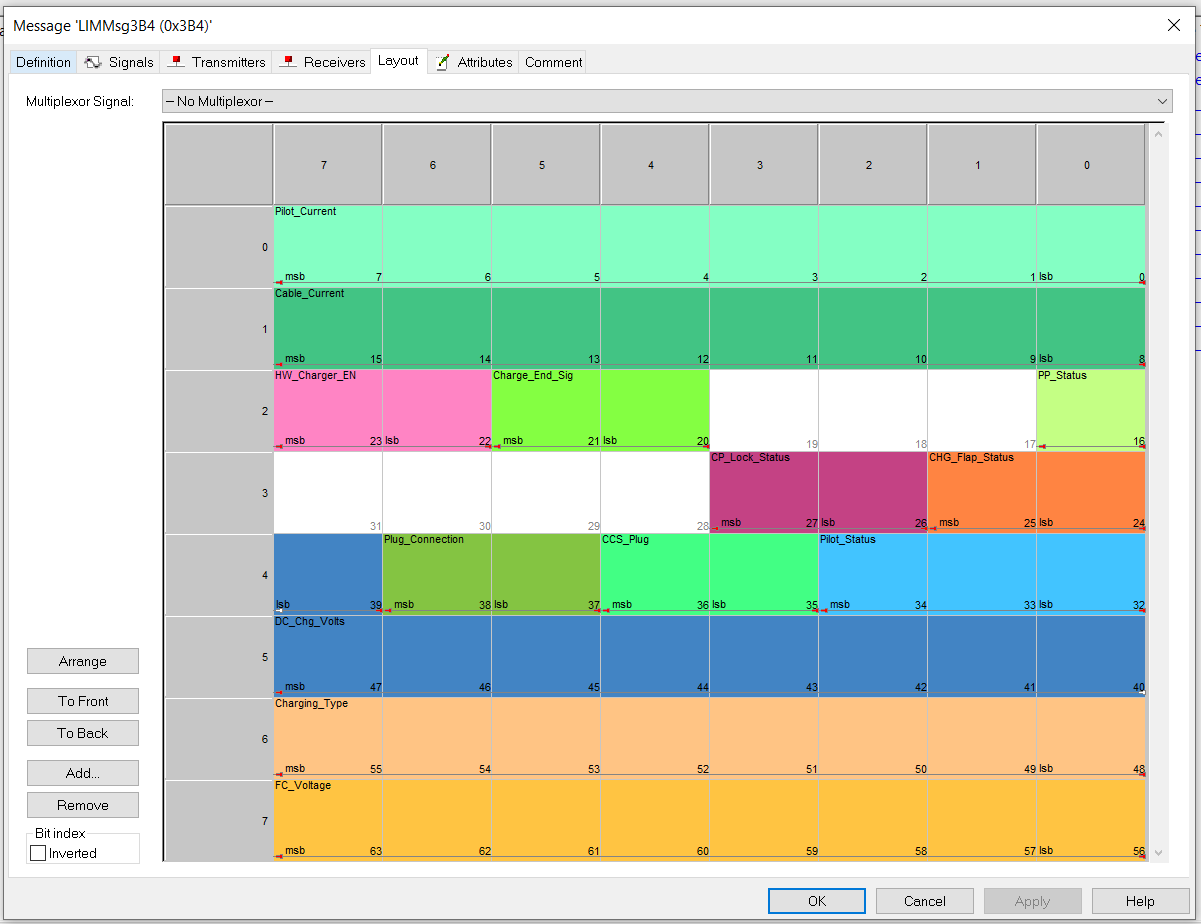Image resolution: width=1201 pixels, height=924 pixels.
Task: Select the Charging_Type signal block
Action: (709, 738)
